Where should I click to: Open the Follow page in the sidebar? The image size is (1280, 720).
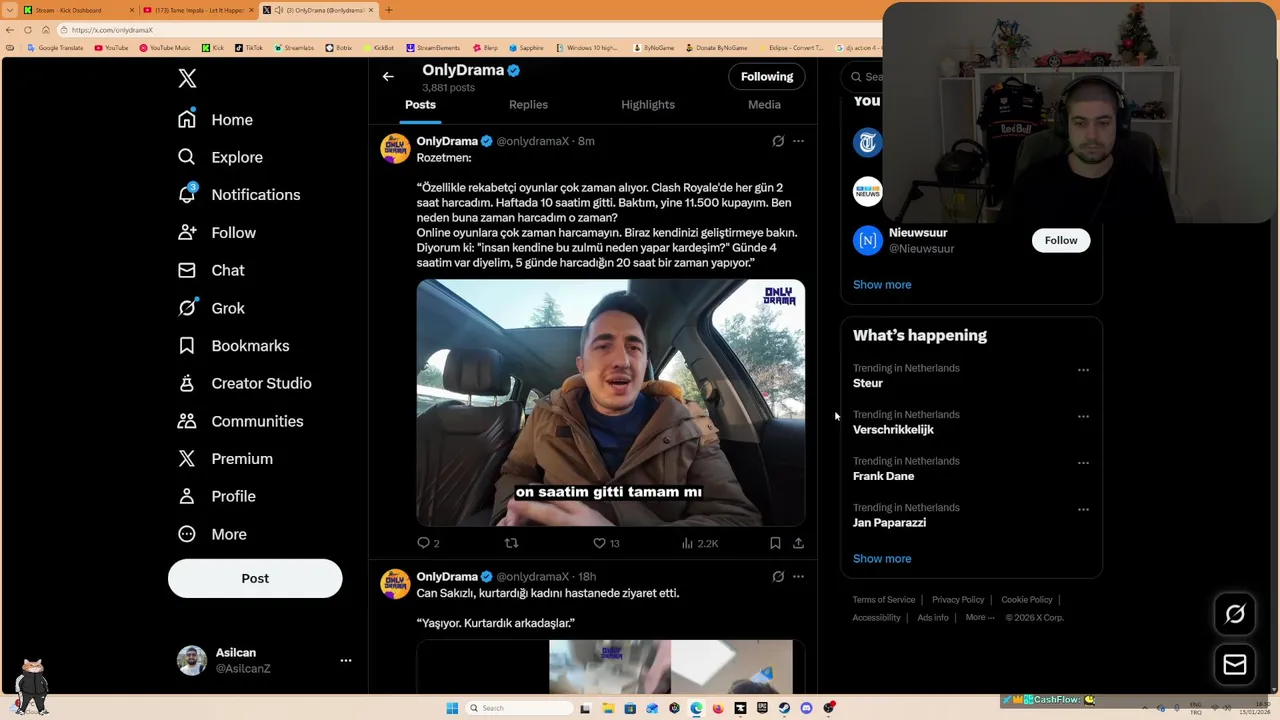[x=217, y=233]
